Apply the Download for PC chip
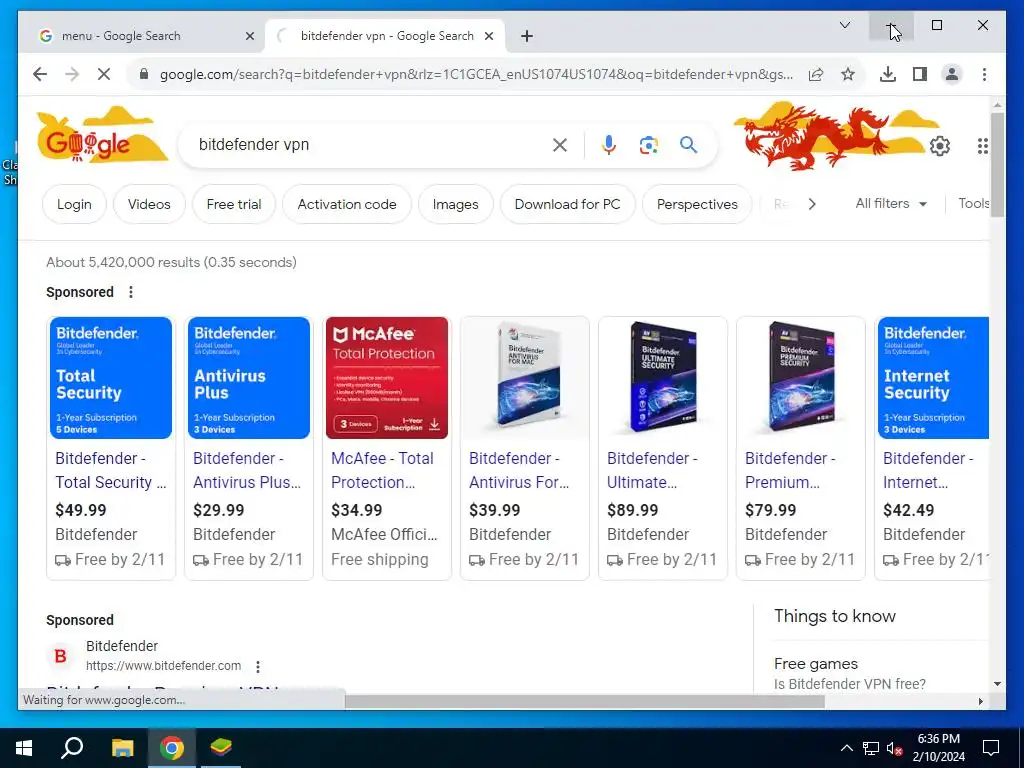The height and width of the screenshot is (768, 1024). 568,204
